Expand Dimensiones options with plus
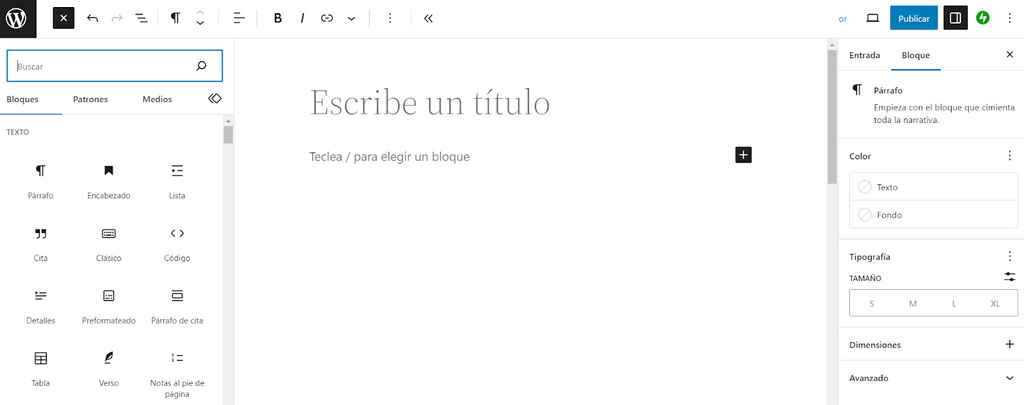1024x405 pixels. pos(1009,344)
